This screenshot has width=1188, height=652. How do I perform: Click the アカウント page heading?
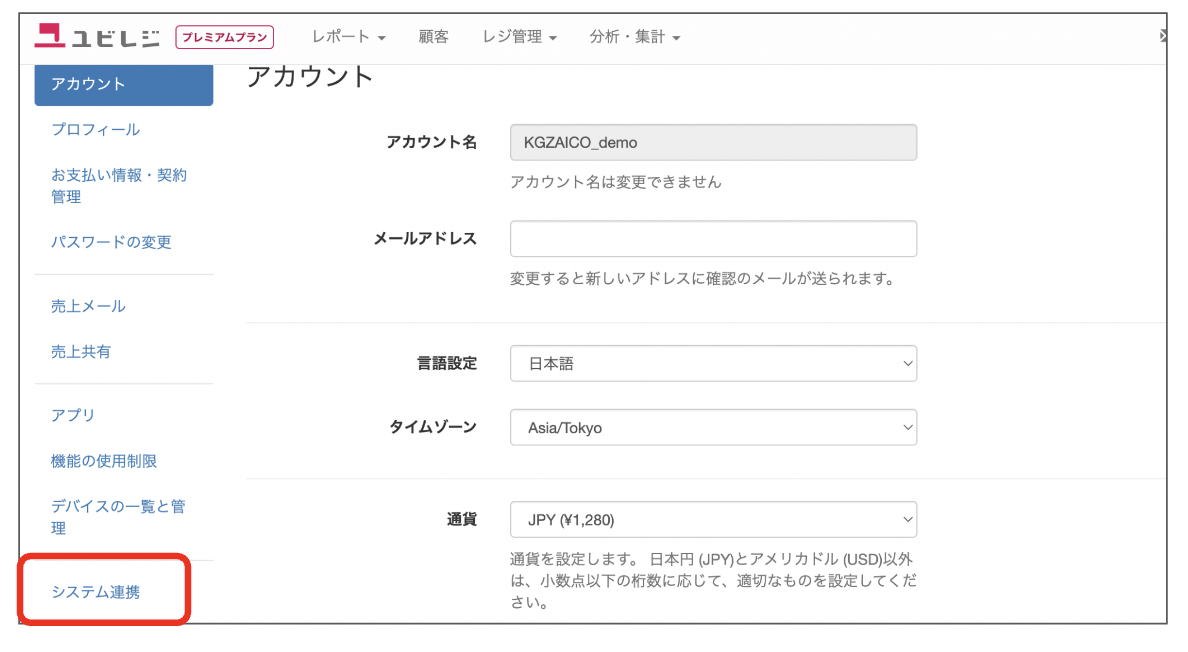point(310,76)
